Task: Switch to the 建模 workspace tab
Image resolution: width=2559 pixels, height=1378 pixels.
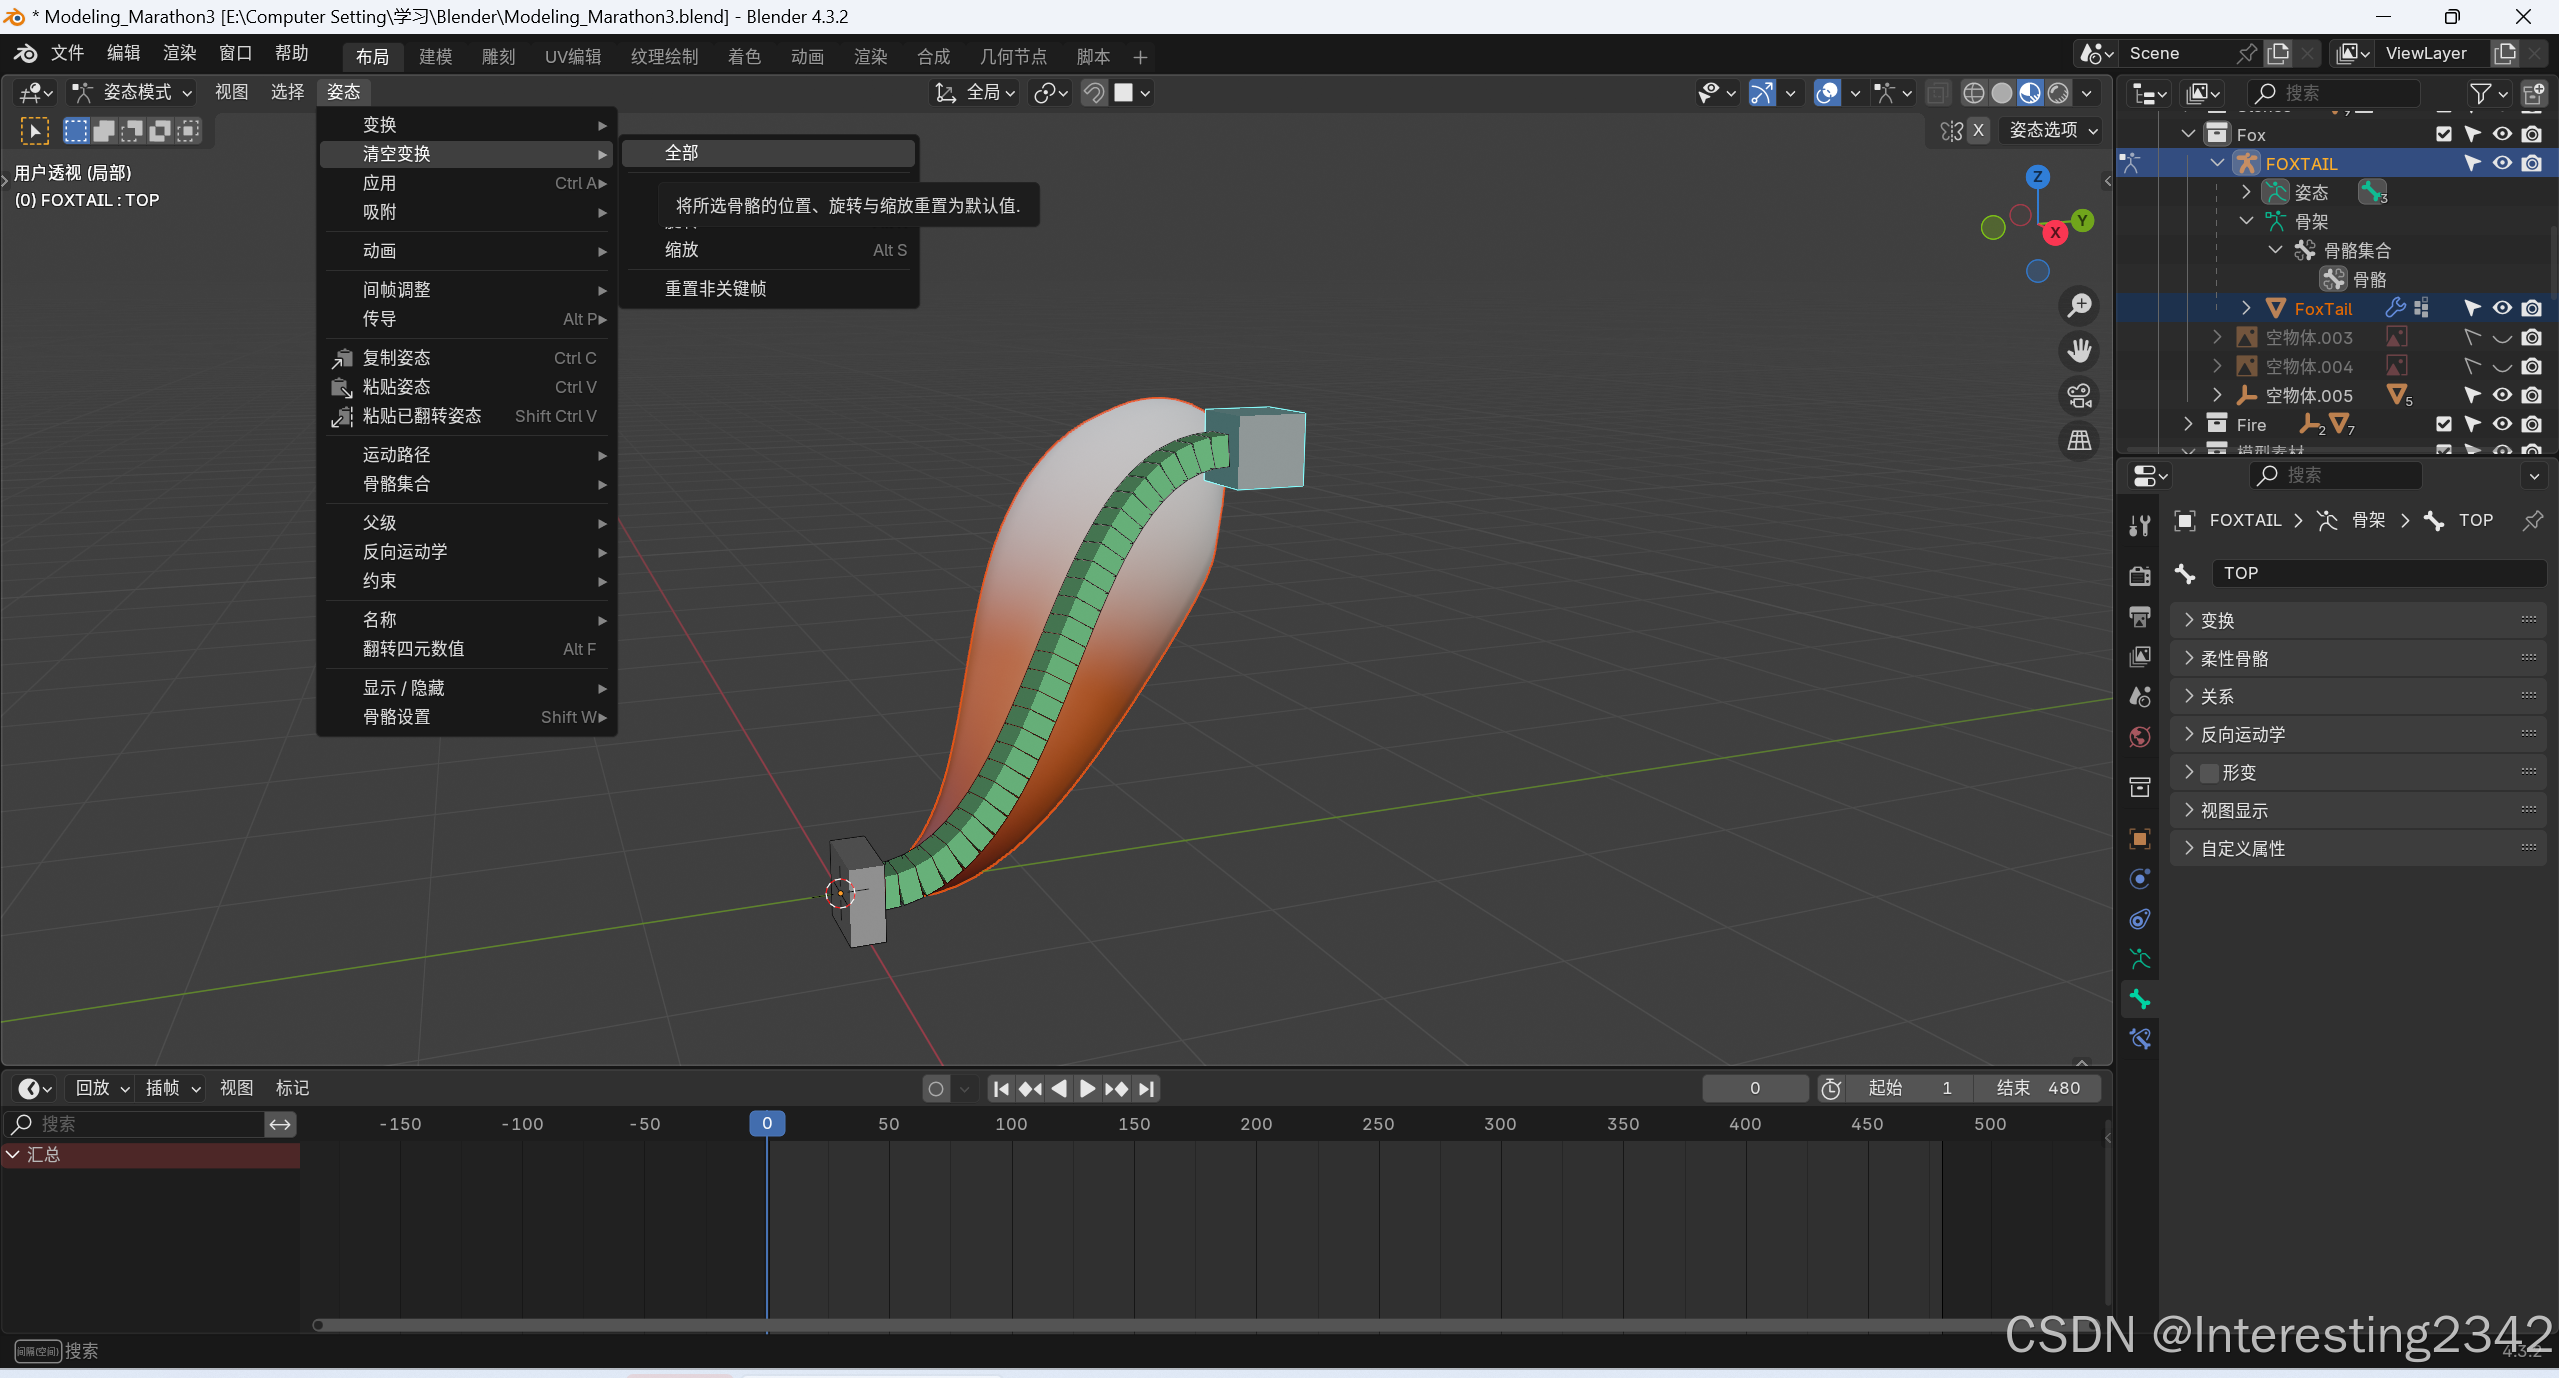Action: coord(435,57)
